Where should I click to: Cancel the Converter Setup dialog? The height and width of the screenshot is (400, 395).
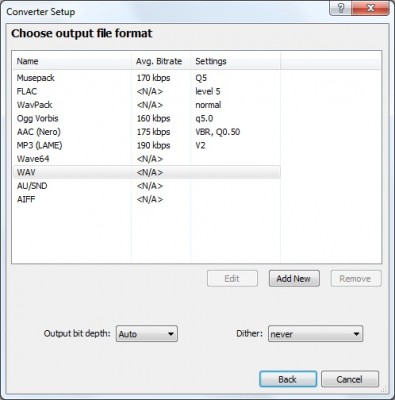(x=350, y=379)
